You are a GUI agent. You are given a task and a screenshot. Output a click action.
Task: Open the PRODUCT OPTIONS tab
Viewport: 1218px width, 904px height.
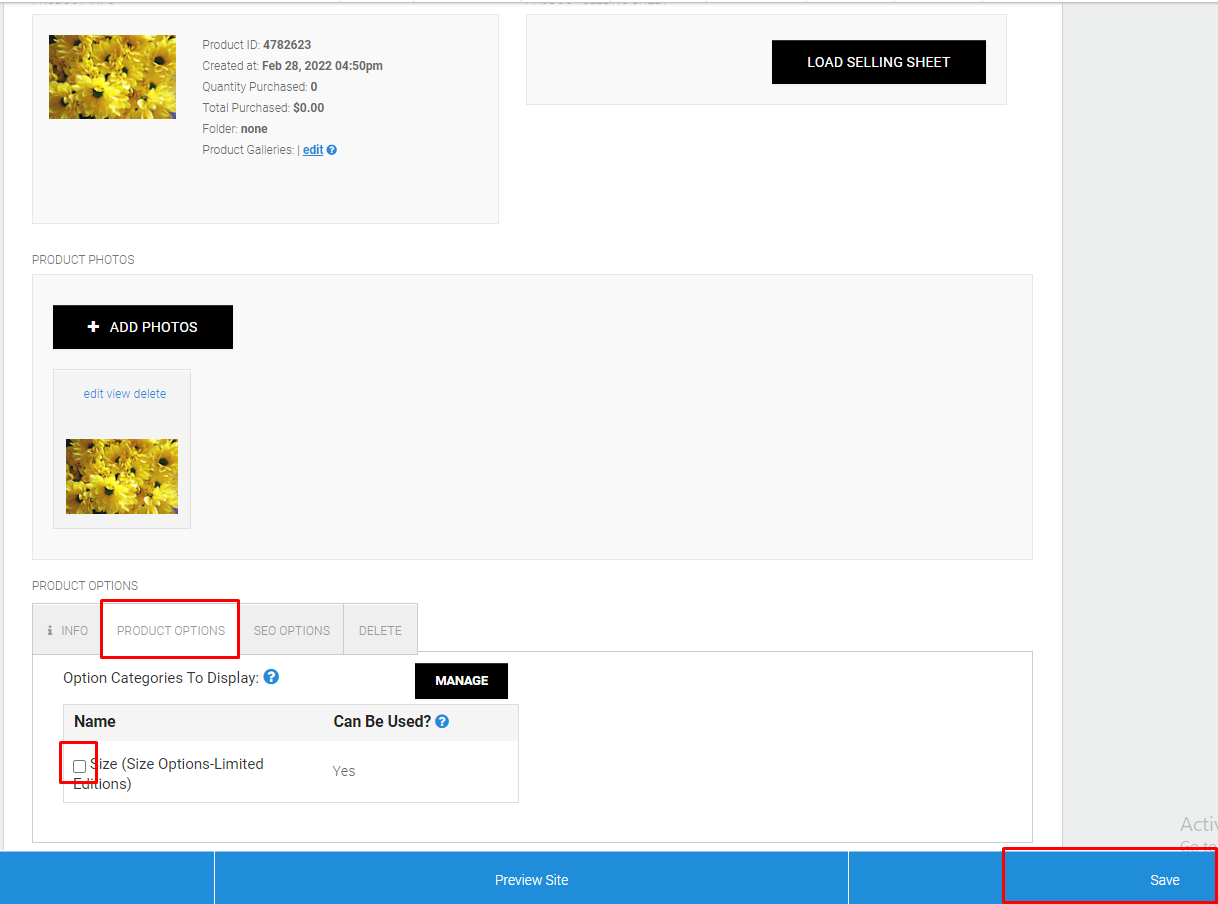click(x=169, y=630)
